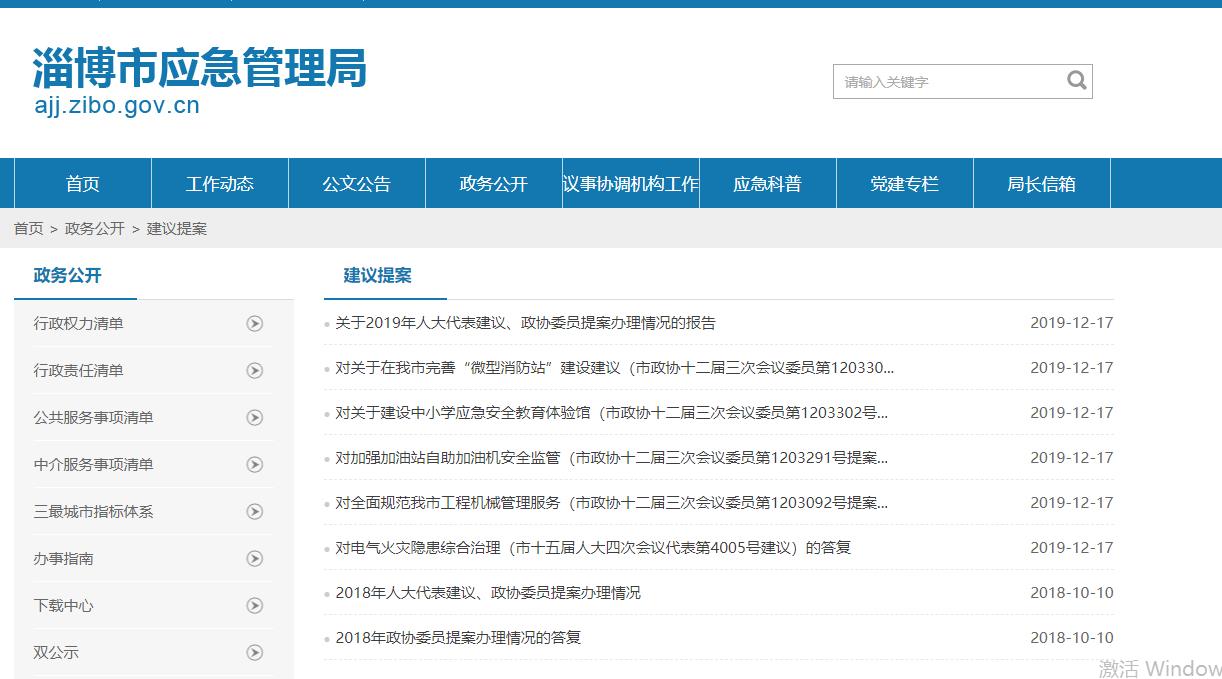Click the 淄博市应急管理局 site logo
1222x679 pixels.
(200, 67)
